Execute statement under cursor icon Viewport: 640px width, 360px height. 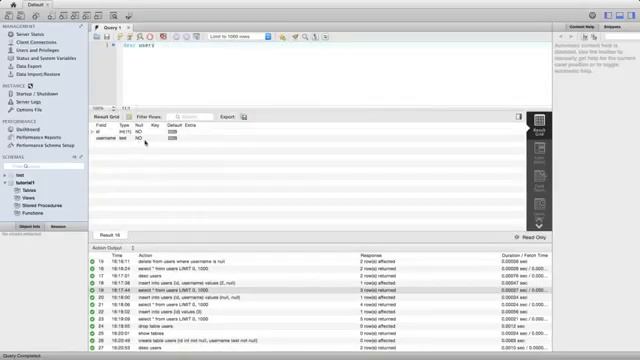130,37
